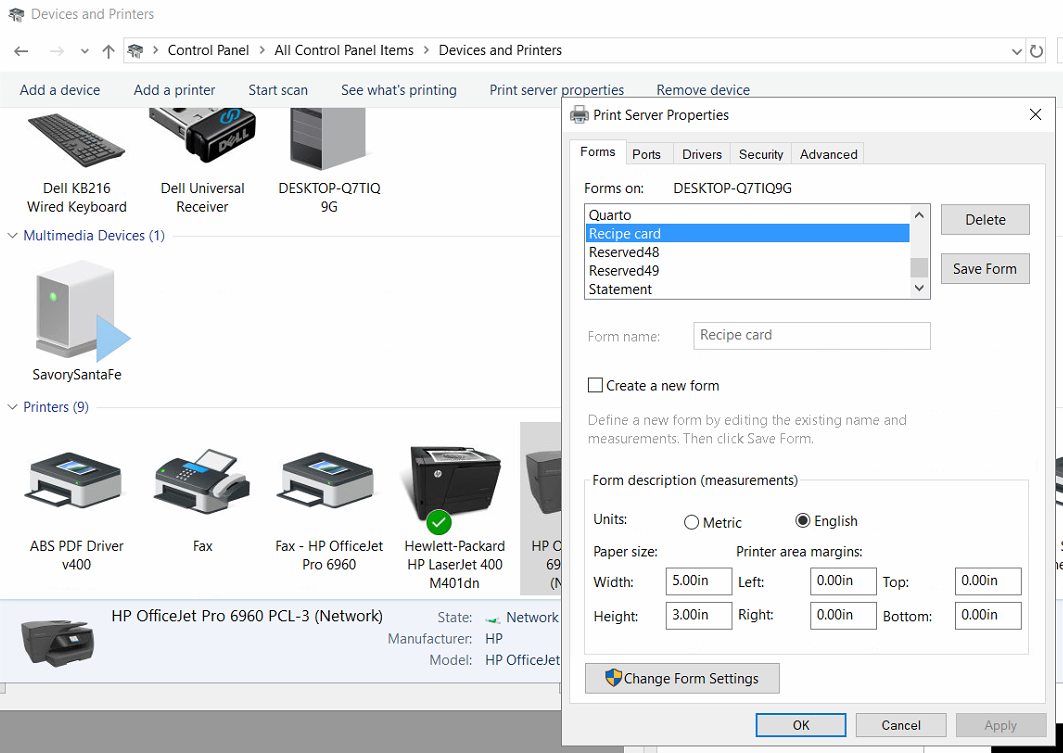Select the plain Fax printer icon

click(202, 481)
